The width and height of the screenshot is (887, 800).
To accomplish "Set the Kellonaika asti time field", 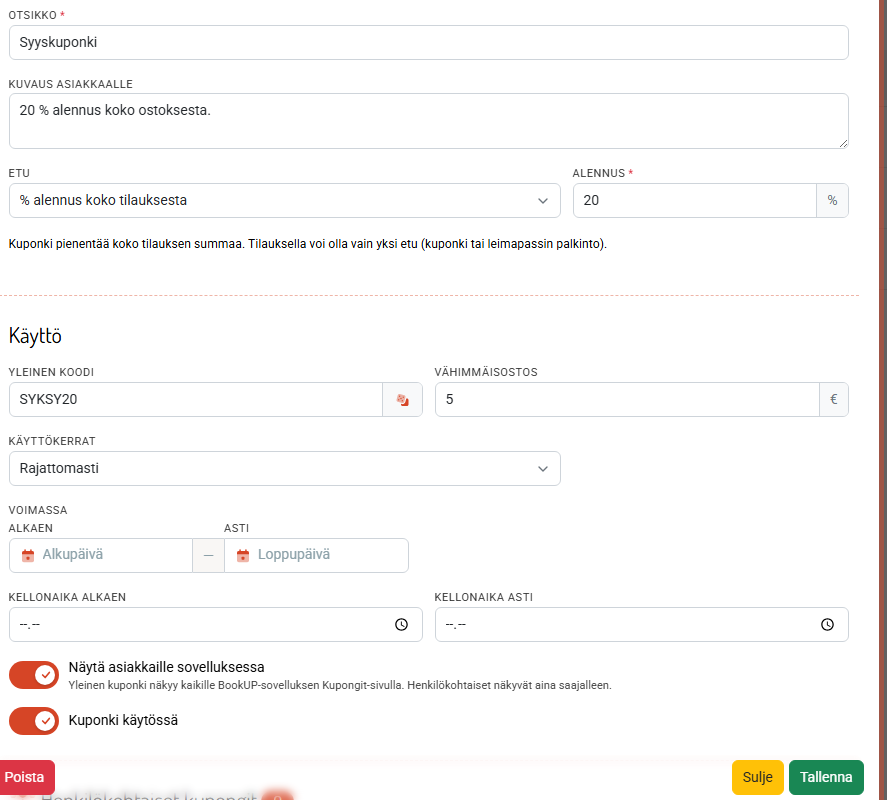I will tap(641, 625).
